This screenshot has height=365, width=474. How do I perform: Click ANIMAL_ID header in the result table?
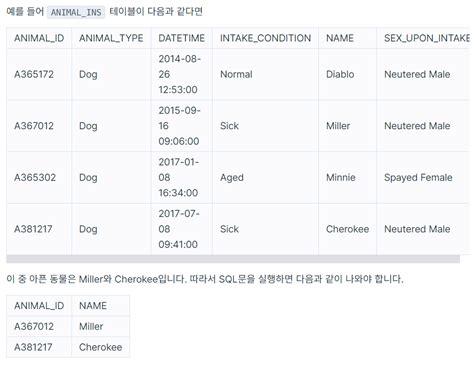(x=39, y=306)
